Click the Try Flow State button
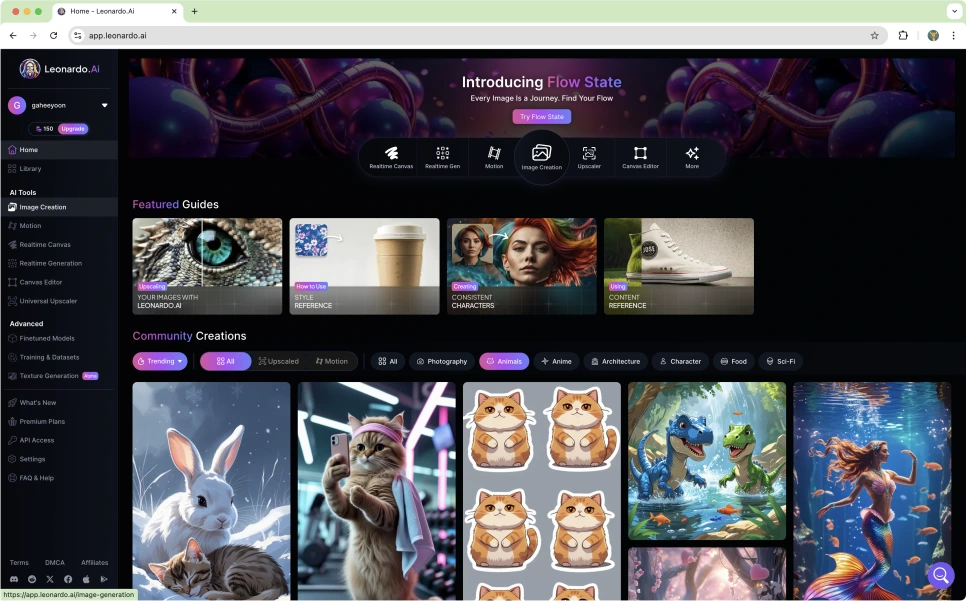Image resolution: width=966 pixels, height=601 pixels. (x=542, y=116)
